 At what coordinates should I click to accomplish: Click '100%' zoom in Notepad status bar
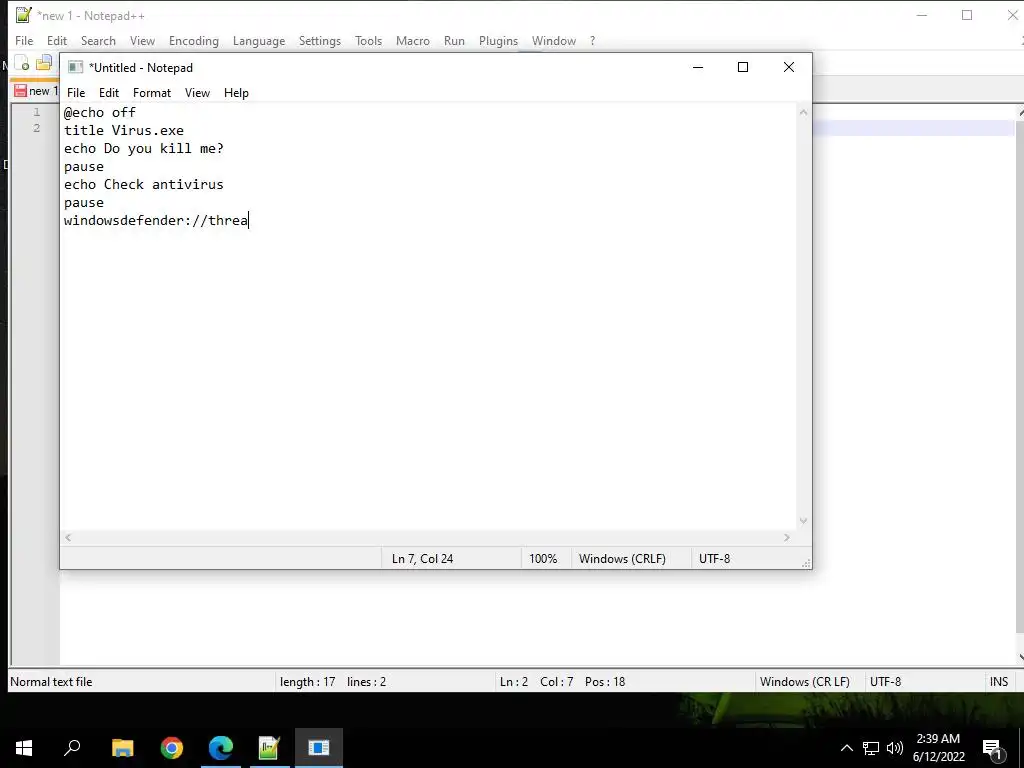click(x=543, y=559)
